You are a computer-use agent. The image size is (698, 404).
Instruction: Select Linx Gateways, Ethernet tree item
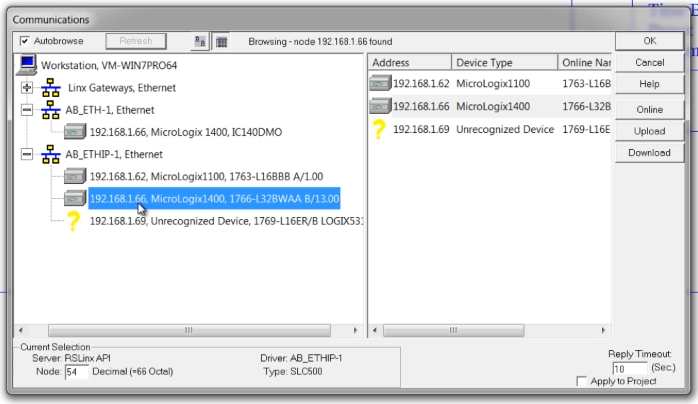pos(122,88)
